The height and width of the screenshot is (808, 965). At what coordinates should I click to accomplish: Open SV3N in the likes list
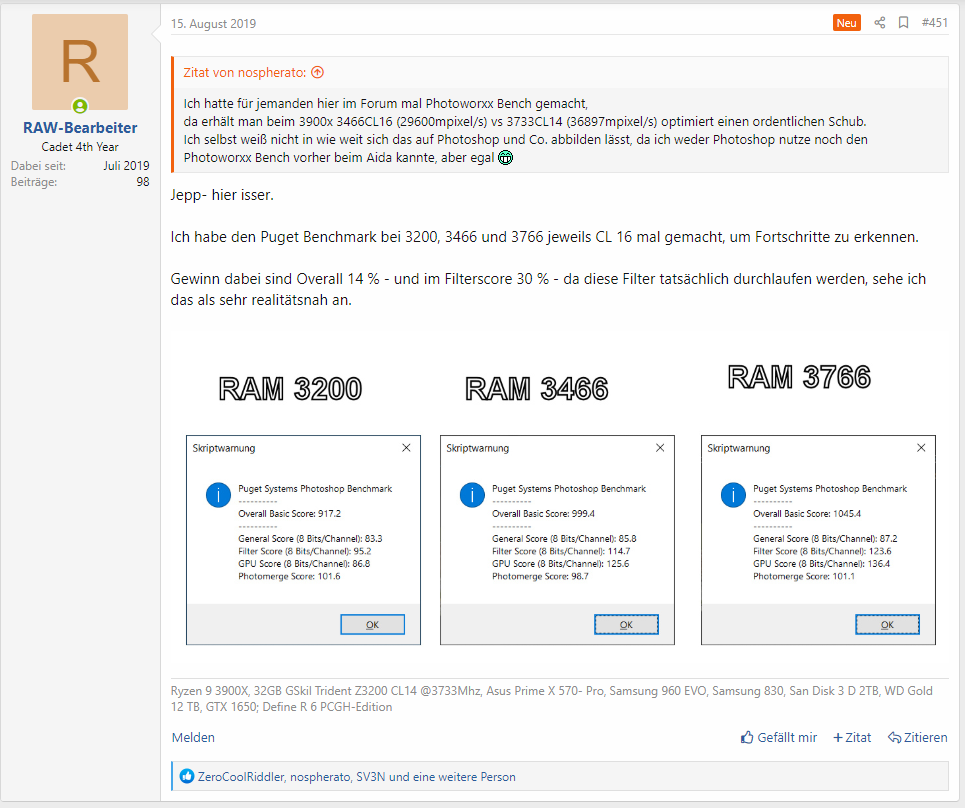pyautogui.click(x=370, y=777)
